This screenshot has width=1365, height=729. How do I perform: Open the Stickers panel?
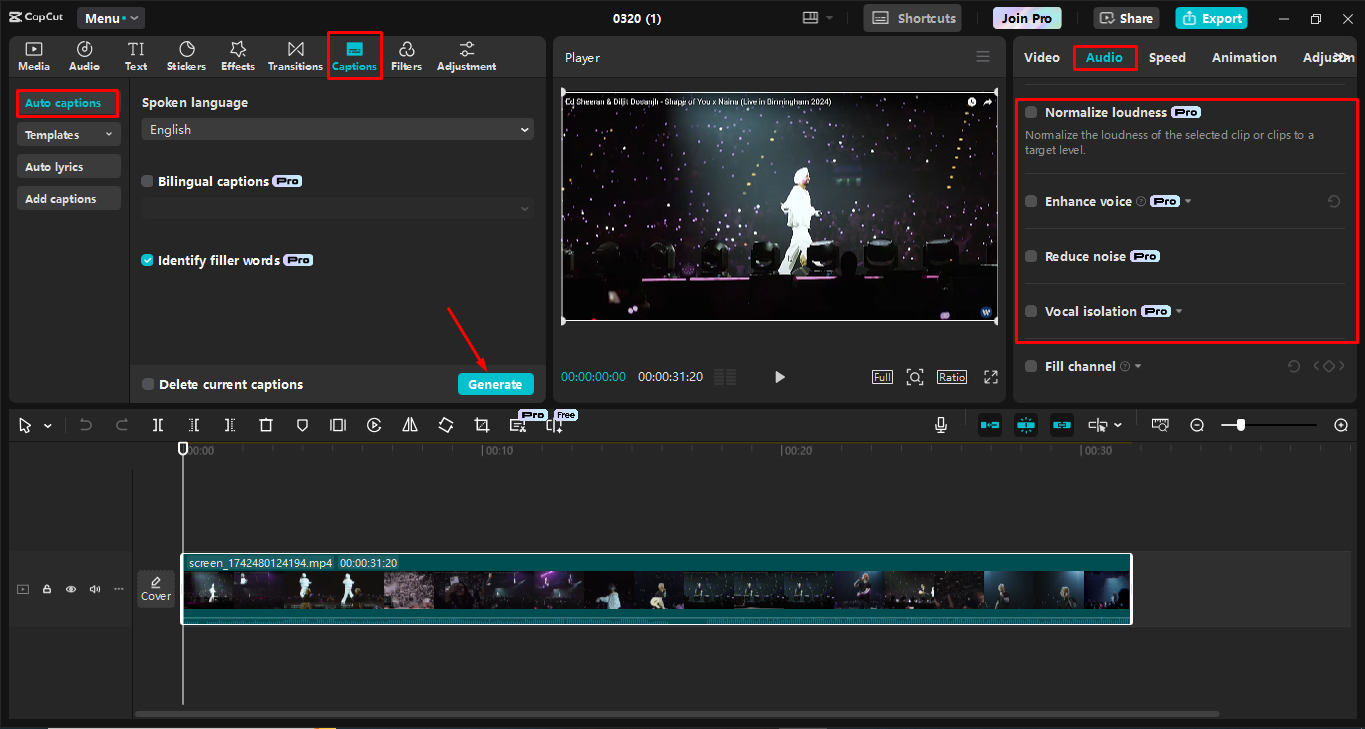point(186,55)
